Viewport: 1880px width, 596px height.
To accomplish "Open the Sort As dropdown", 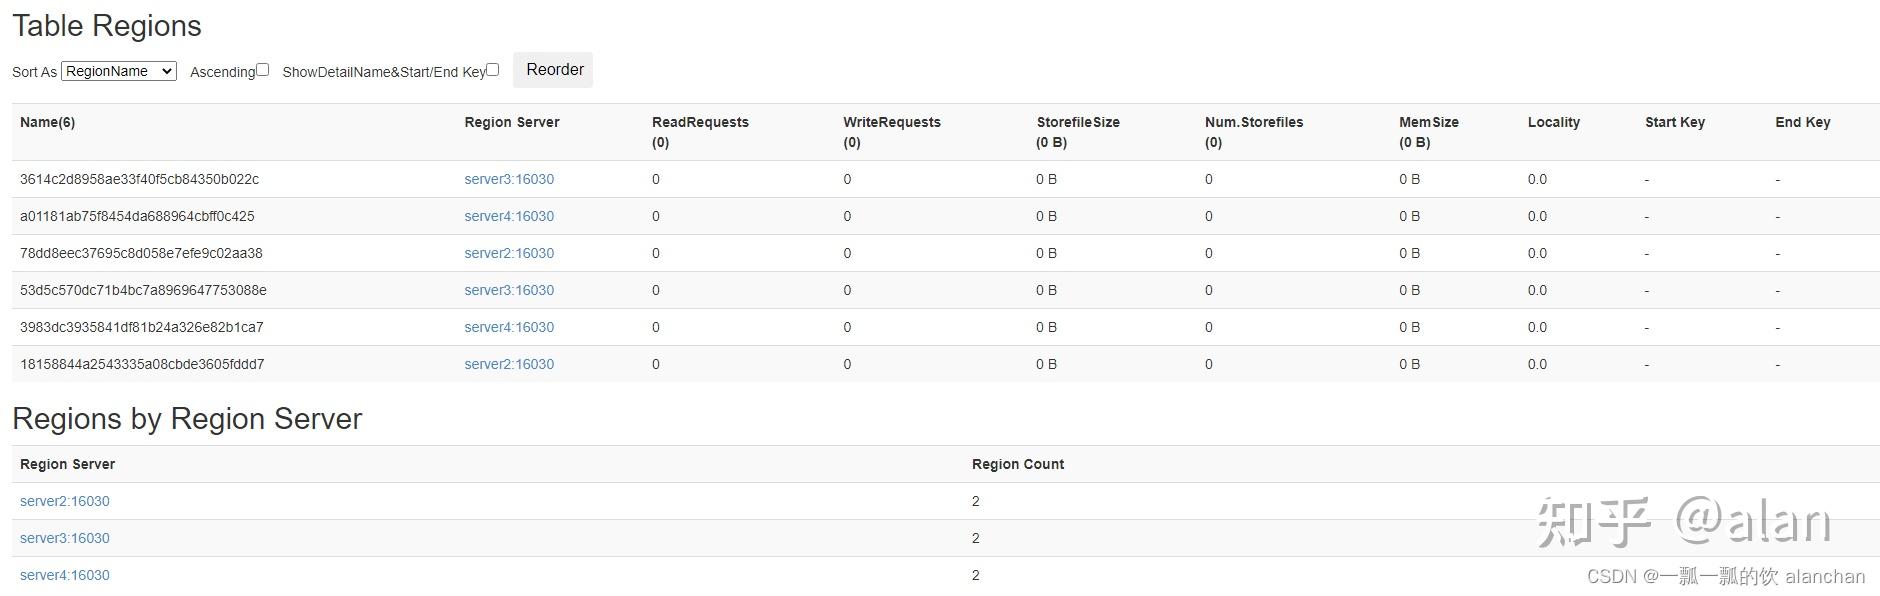I will pyautogui.click(x=119, y=71).
